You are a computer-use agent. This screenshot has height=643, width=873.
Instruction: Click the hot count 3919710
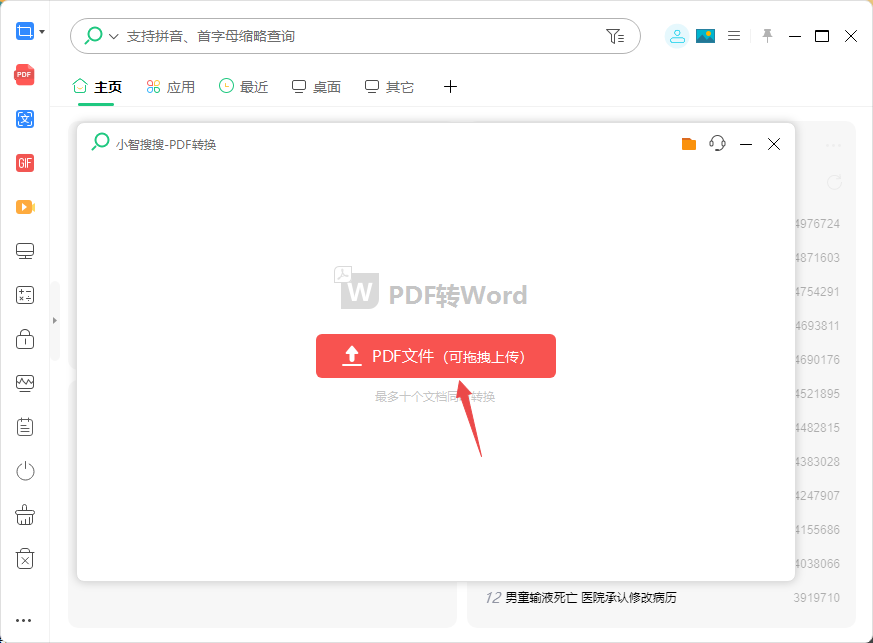(816, 597)
